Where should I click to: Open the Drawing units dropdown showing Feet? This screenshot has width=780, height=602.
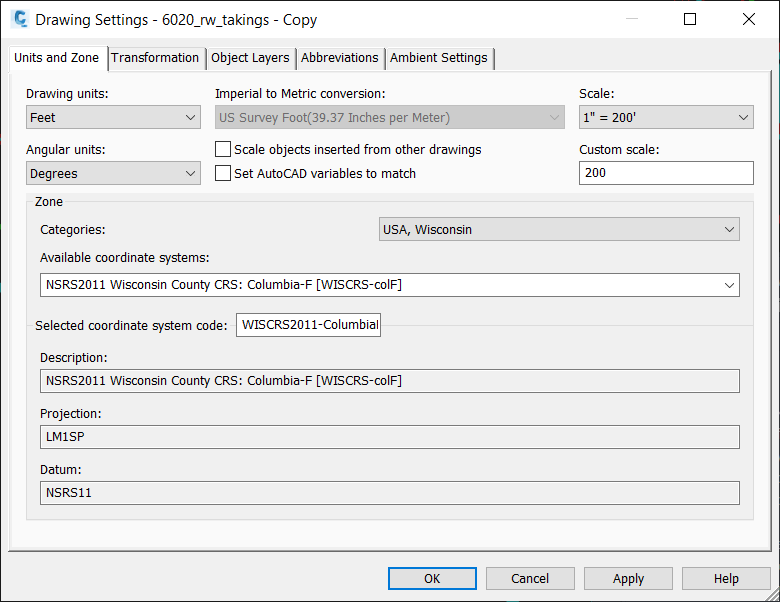click(113, 117)
